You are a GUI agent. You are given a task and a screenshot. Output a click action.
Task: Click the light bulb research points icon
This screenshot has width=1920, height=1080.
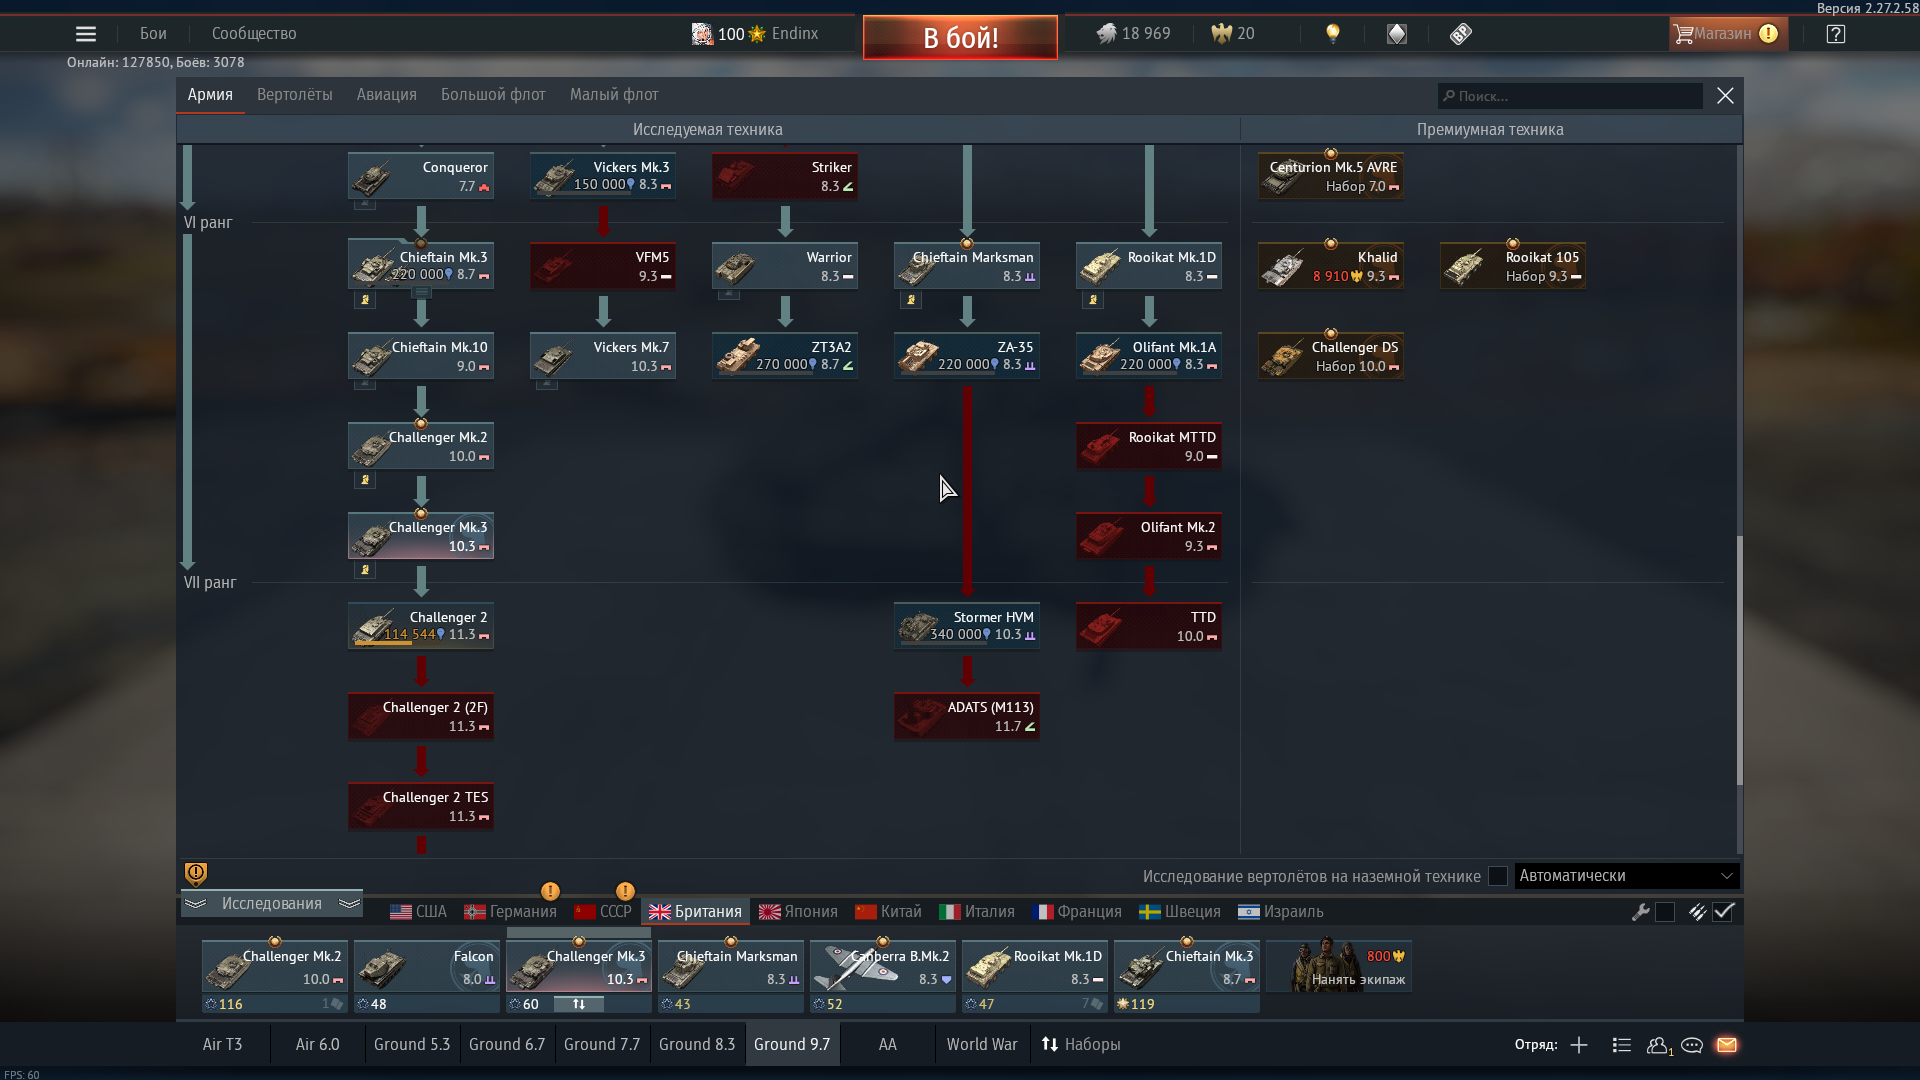1333,34
